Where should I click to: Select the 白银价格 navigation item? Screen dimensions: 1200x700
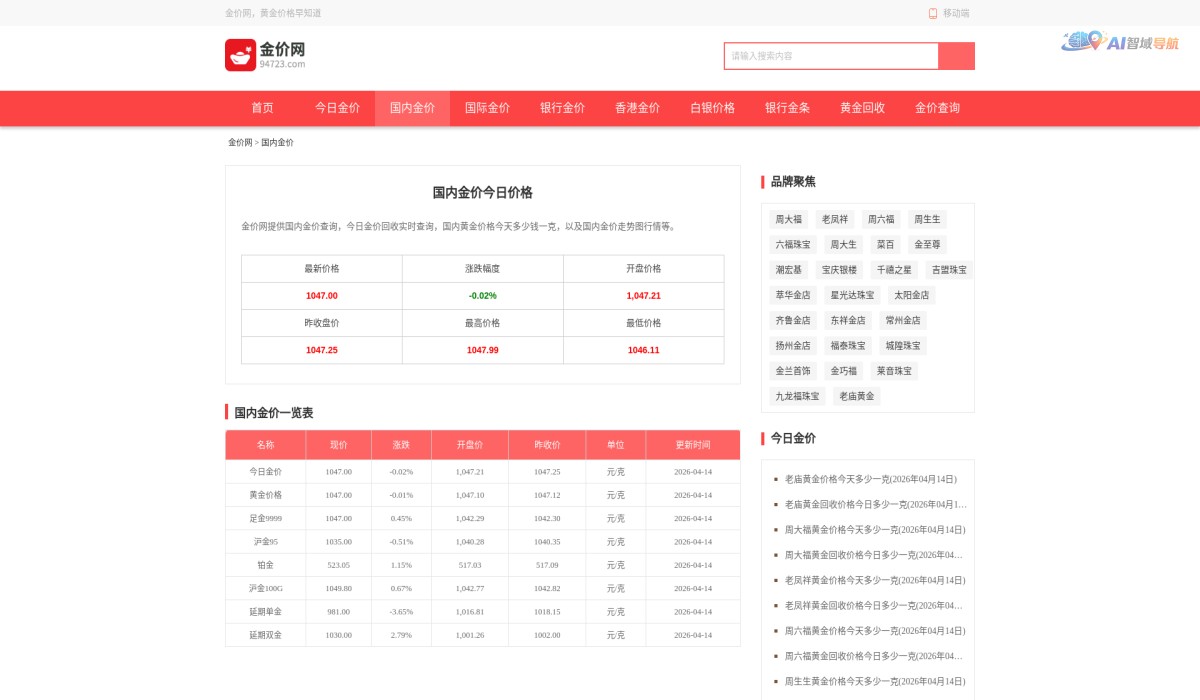(712, 108)
